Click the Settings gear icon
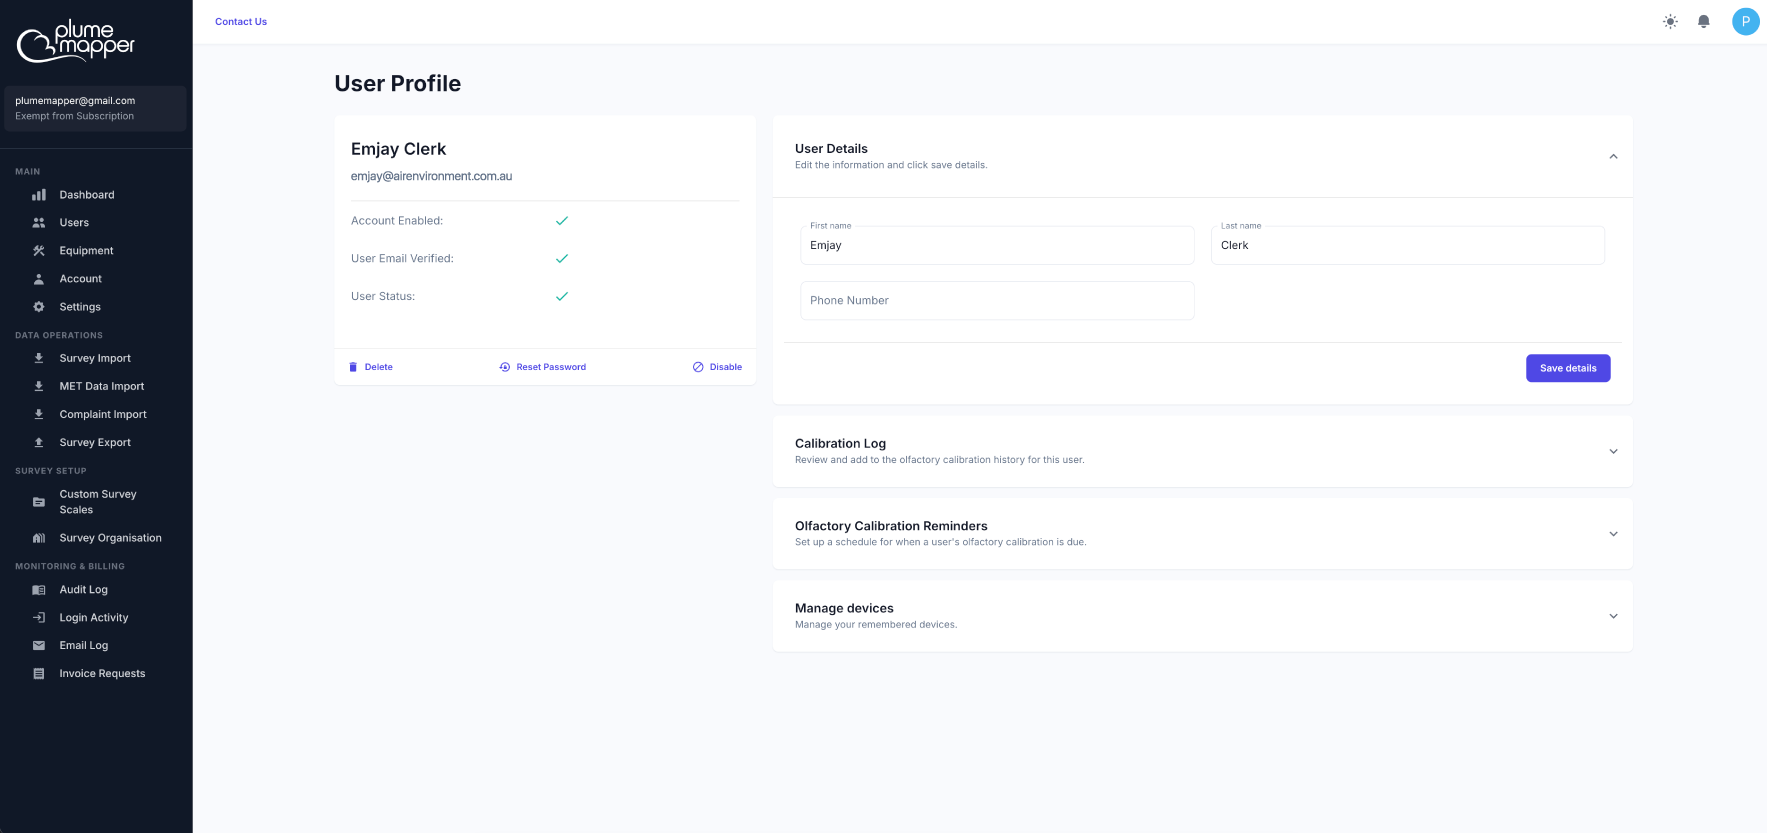The width and height of the screenshot is (1767, 833). tap(39, 307)
